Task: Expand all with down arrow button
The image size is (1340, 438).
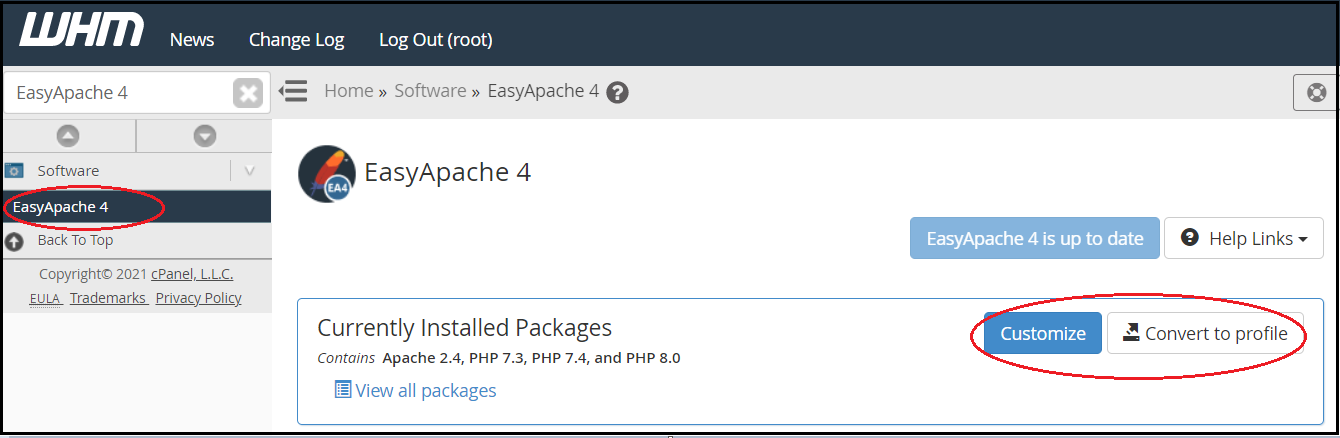Action: 204,135
